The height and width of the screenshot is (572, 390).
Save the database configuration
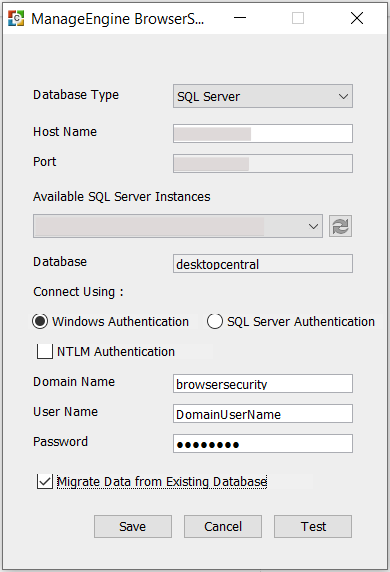(x=133, y=526)
